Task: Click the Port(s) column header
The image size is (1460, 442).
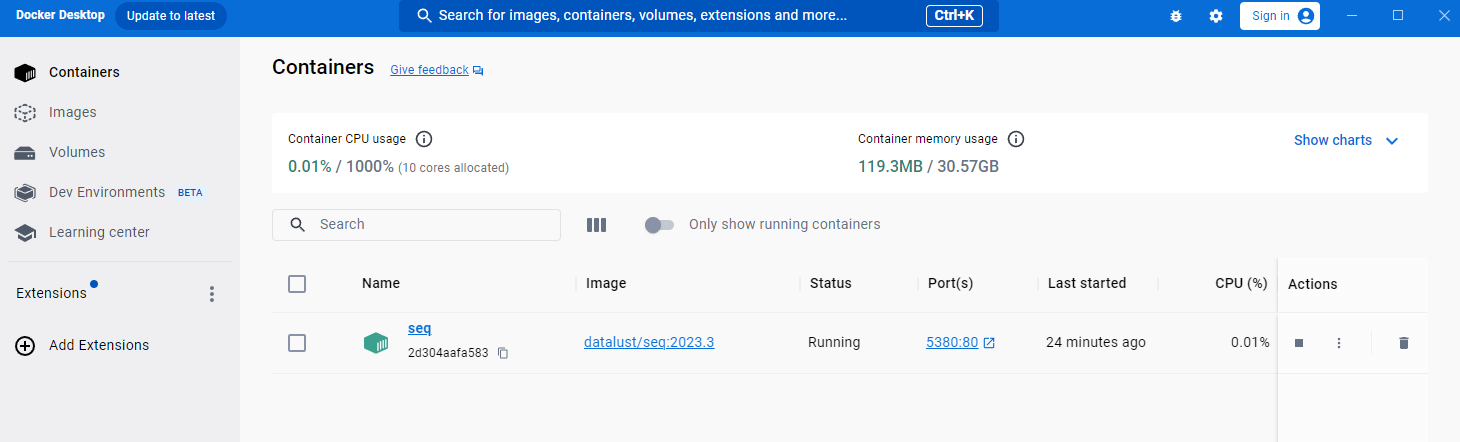Action: [950, 284]
